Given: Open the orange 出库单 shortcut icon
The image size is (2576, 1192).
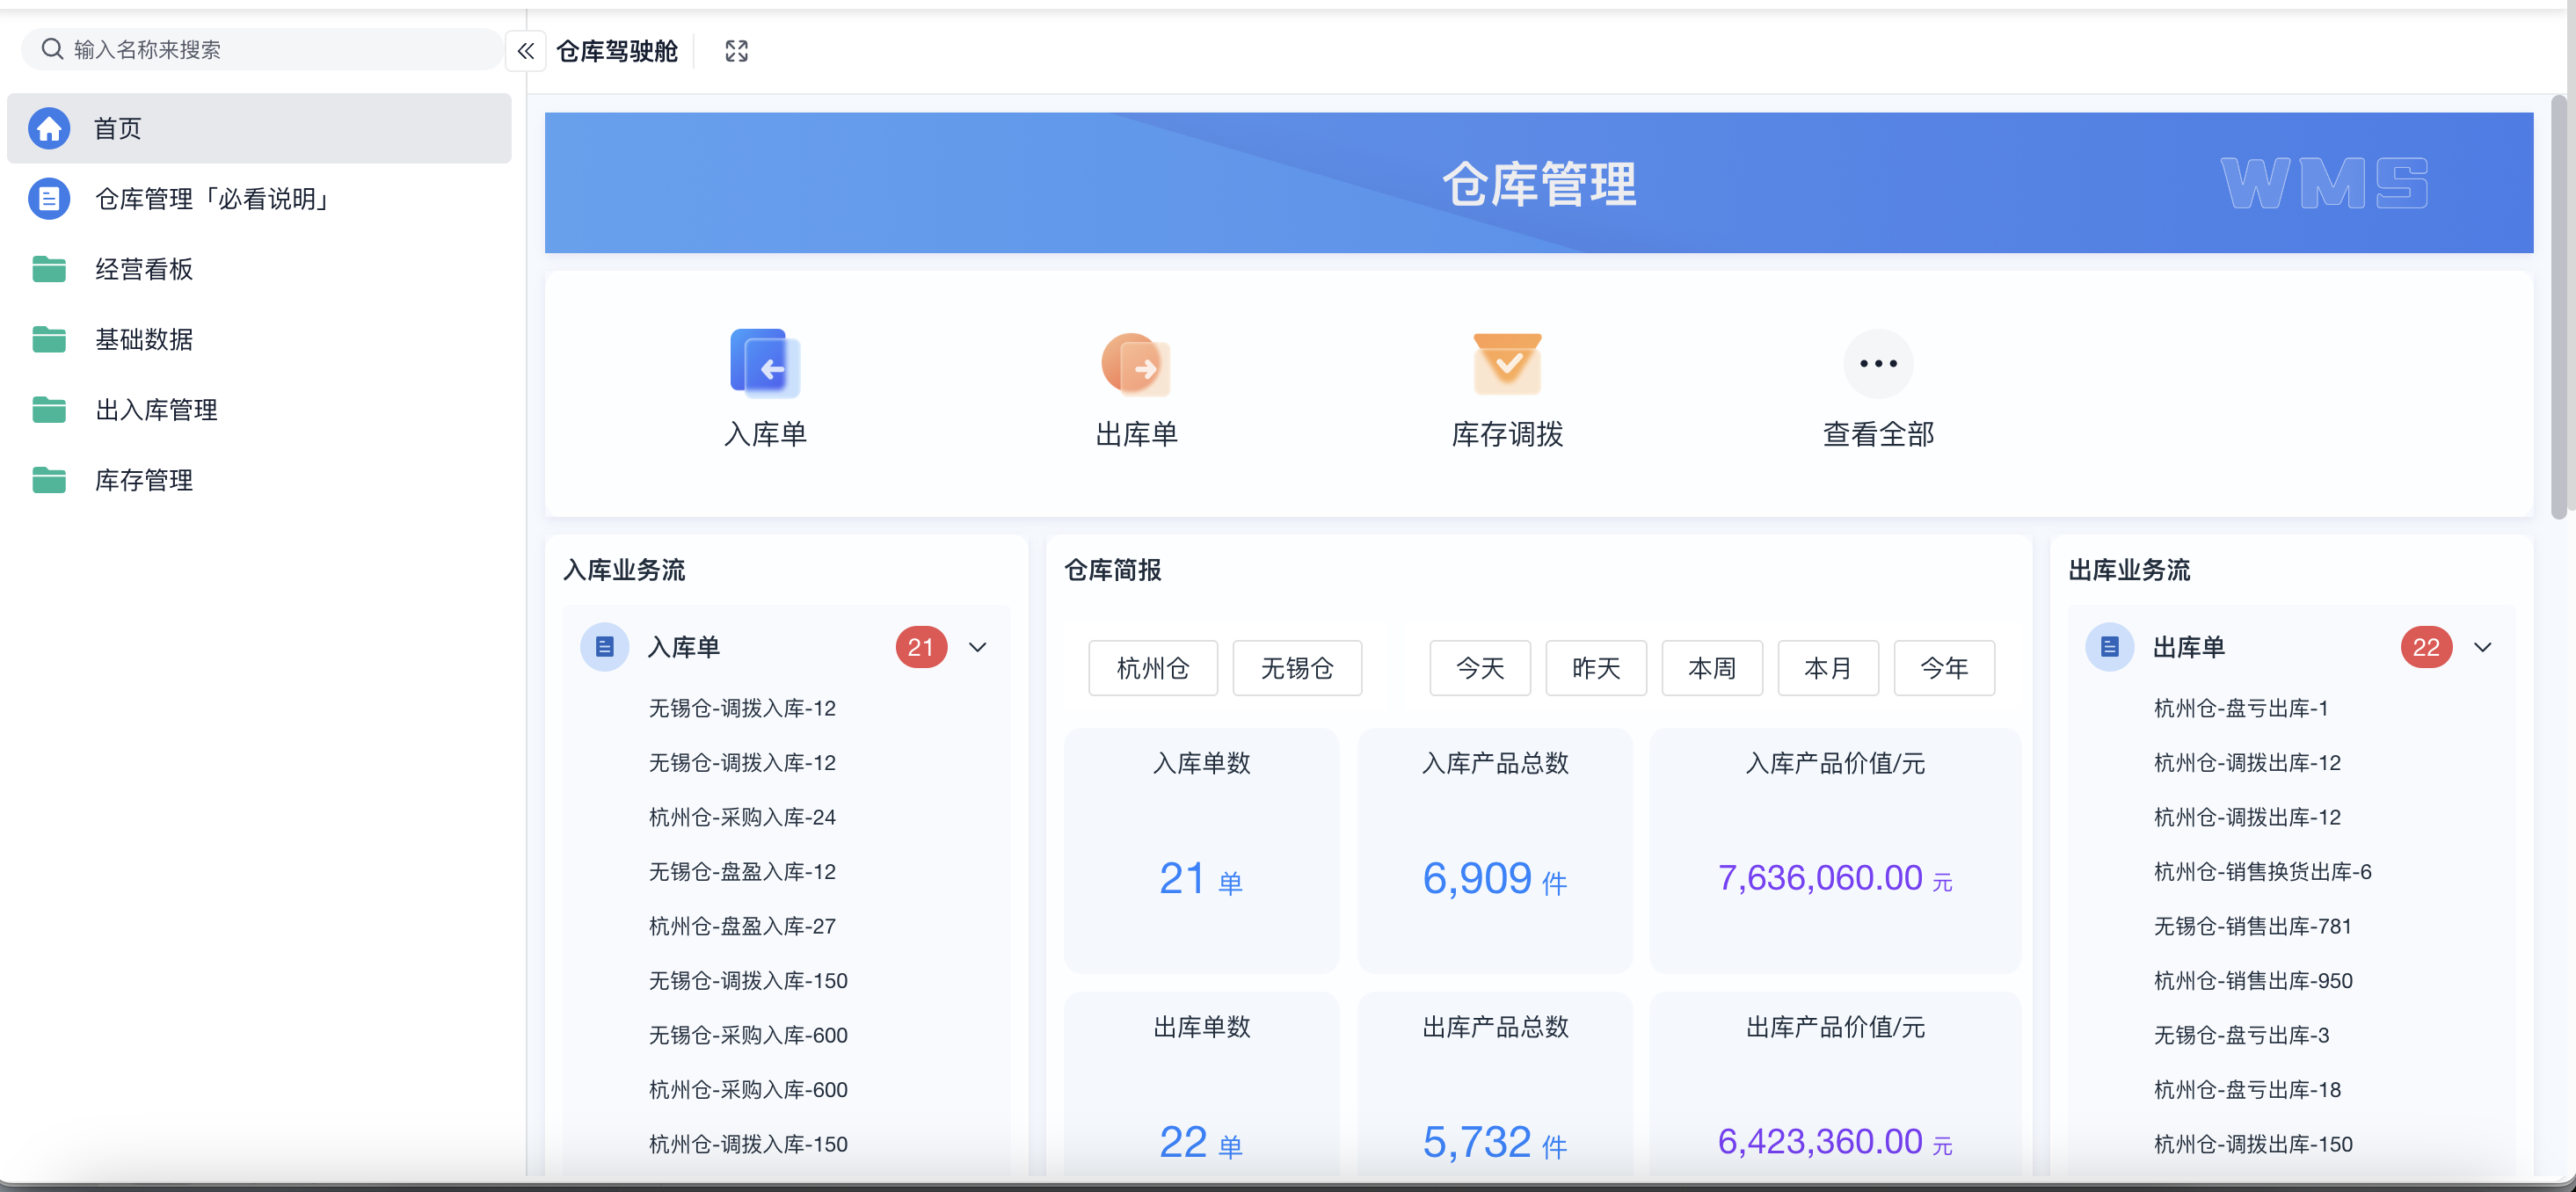Looking at the screenshot, I should pyautogui.click(x=1136, y=364).
